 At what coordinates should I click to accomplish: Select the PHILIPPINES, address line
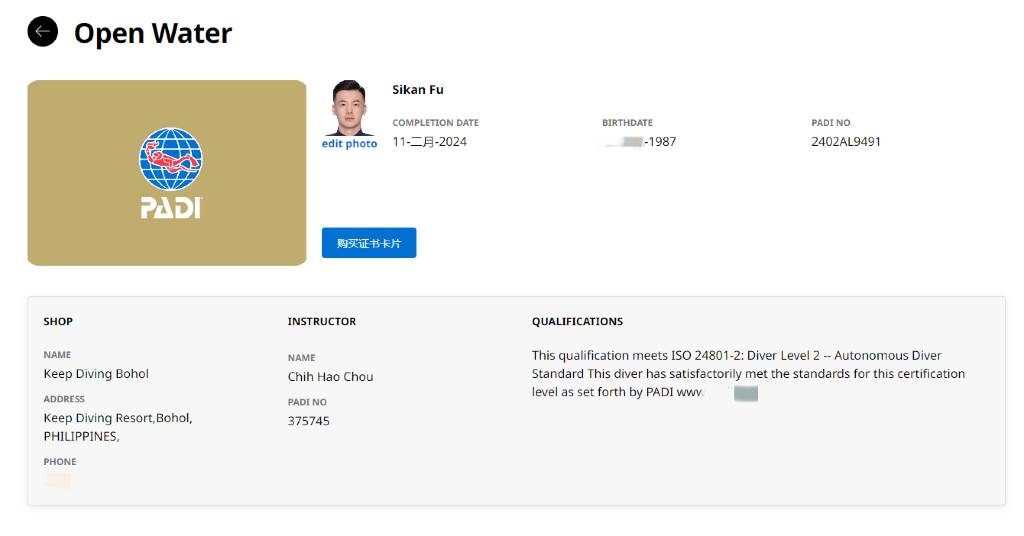[82, 436]
